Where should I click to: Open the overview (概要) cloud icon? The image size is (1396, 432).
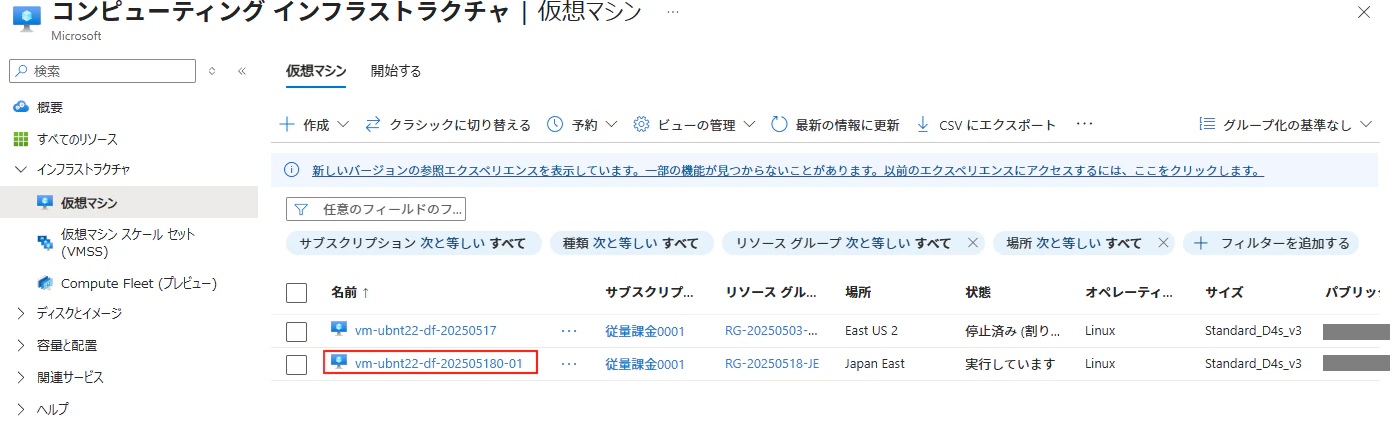[21, 107]
